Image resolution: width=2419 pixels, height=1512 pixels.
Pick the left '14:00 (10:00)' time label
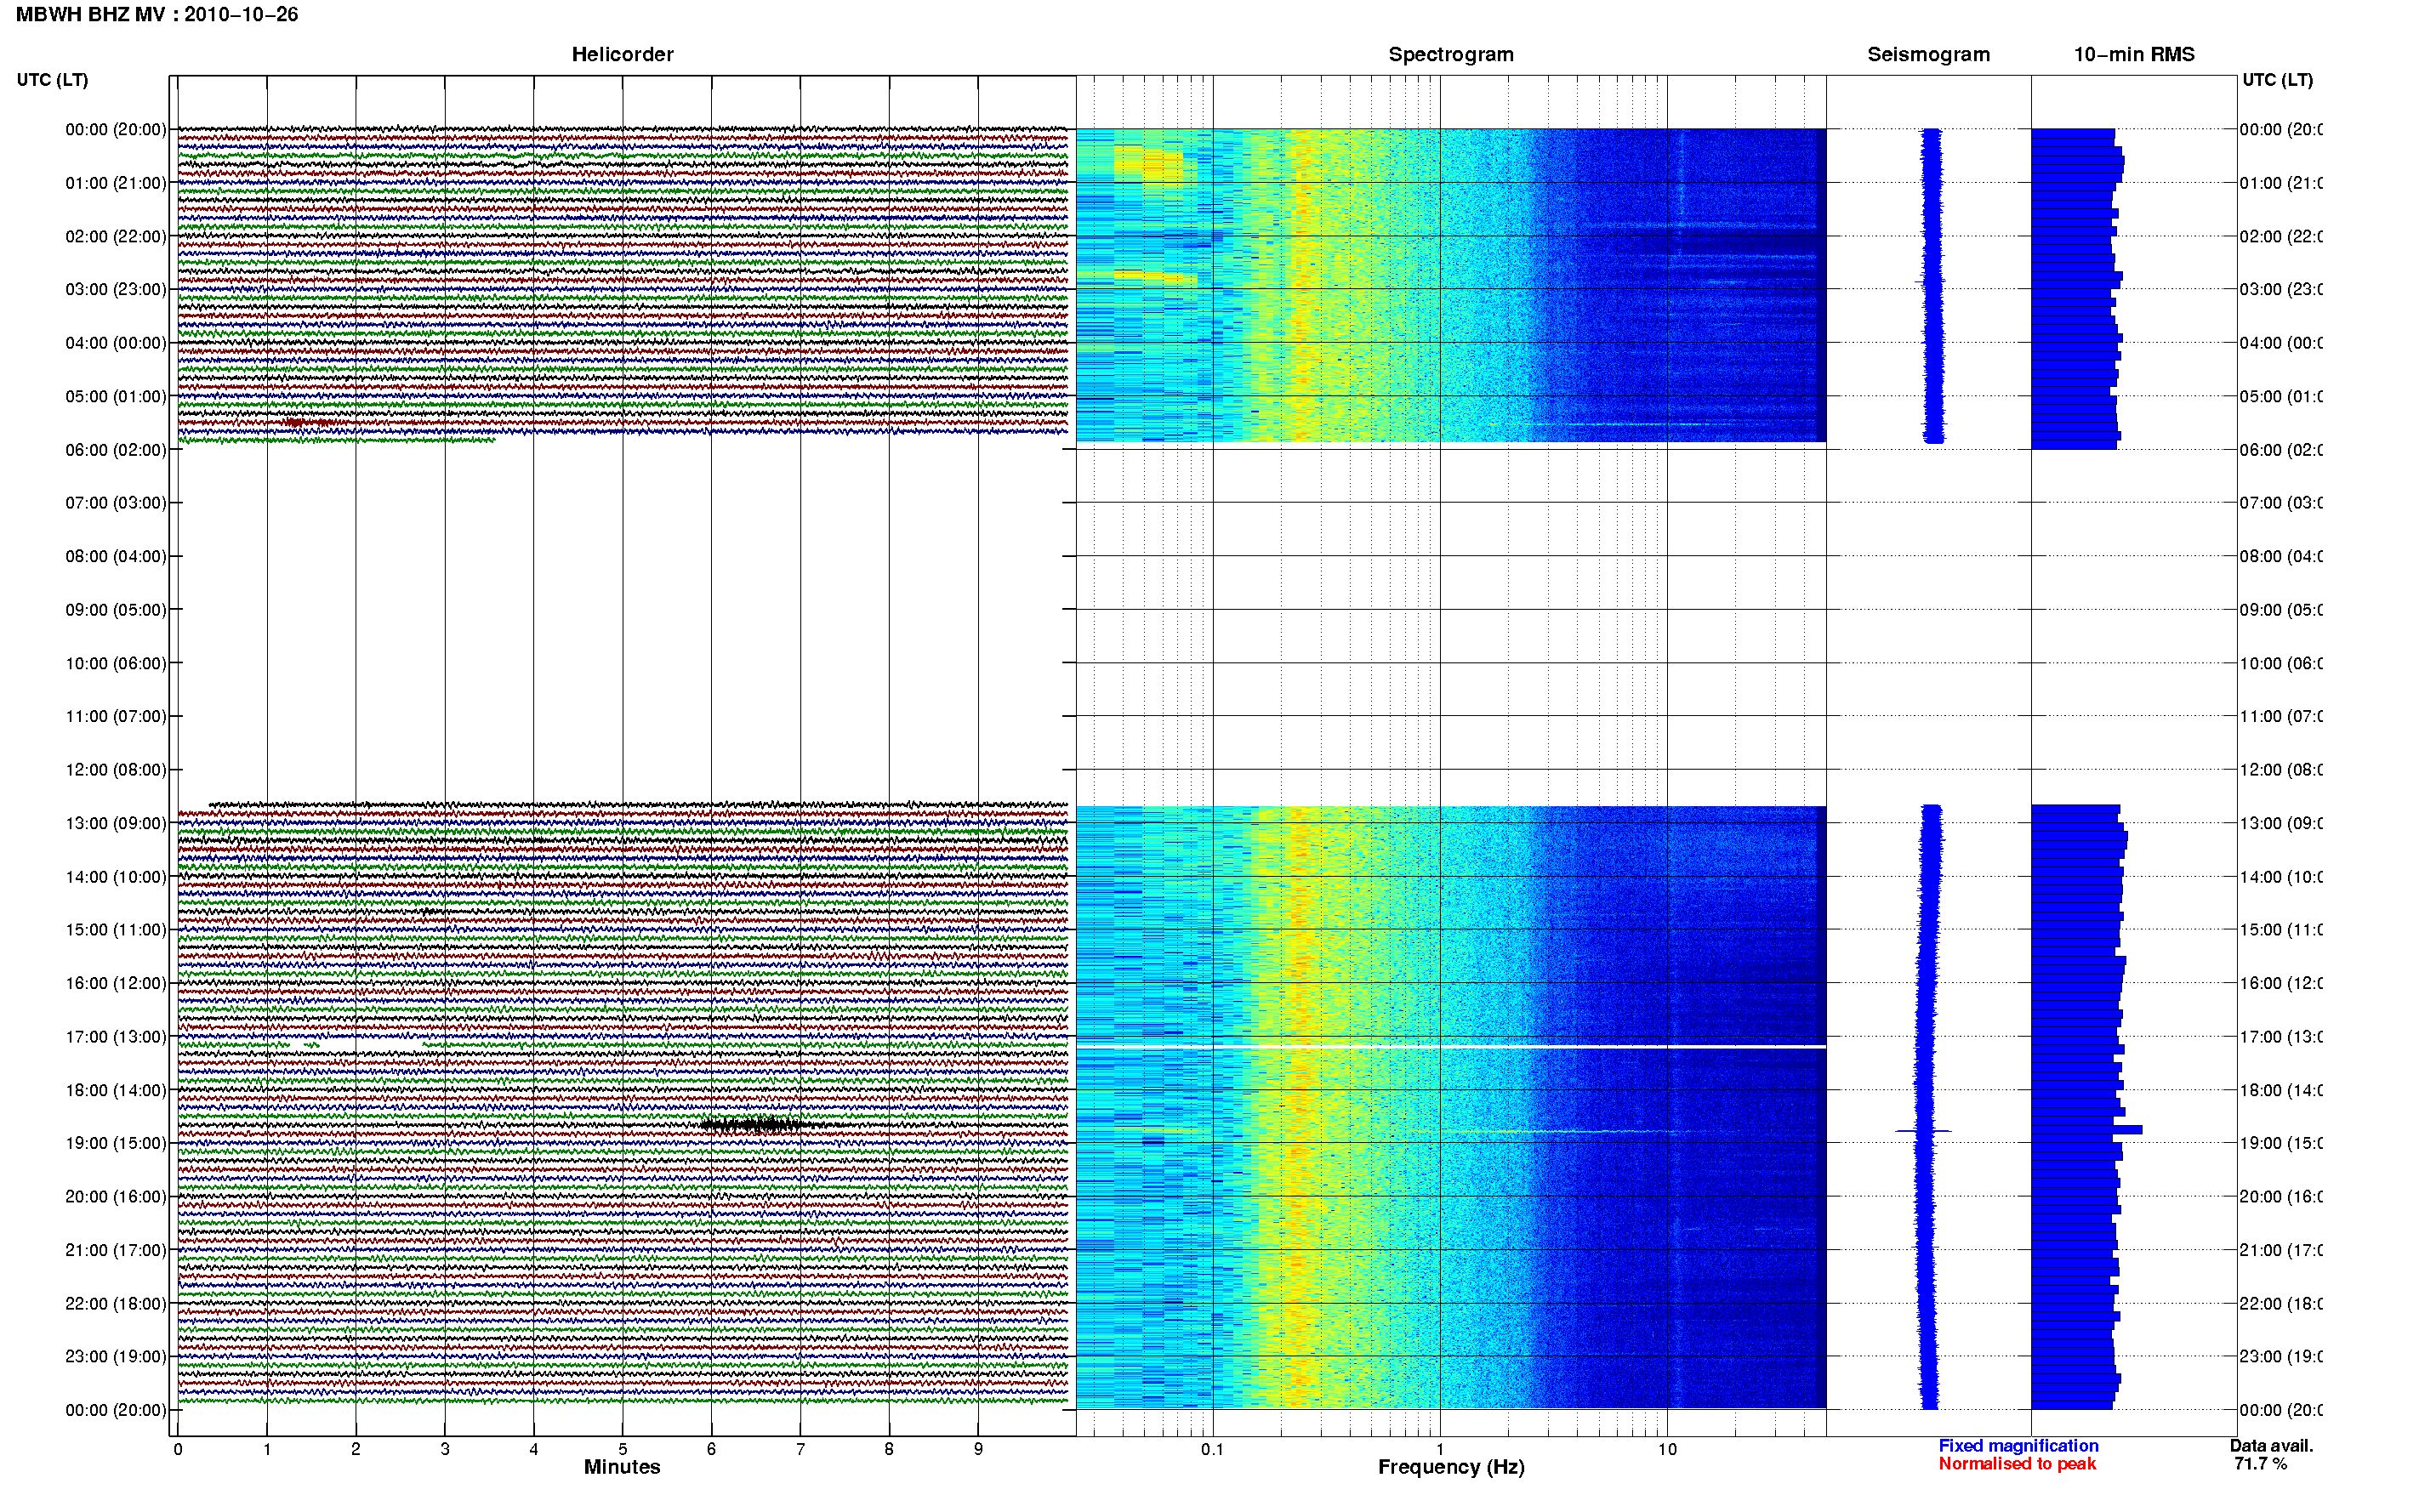coord(115,877)
